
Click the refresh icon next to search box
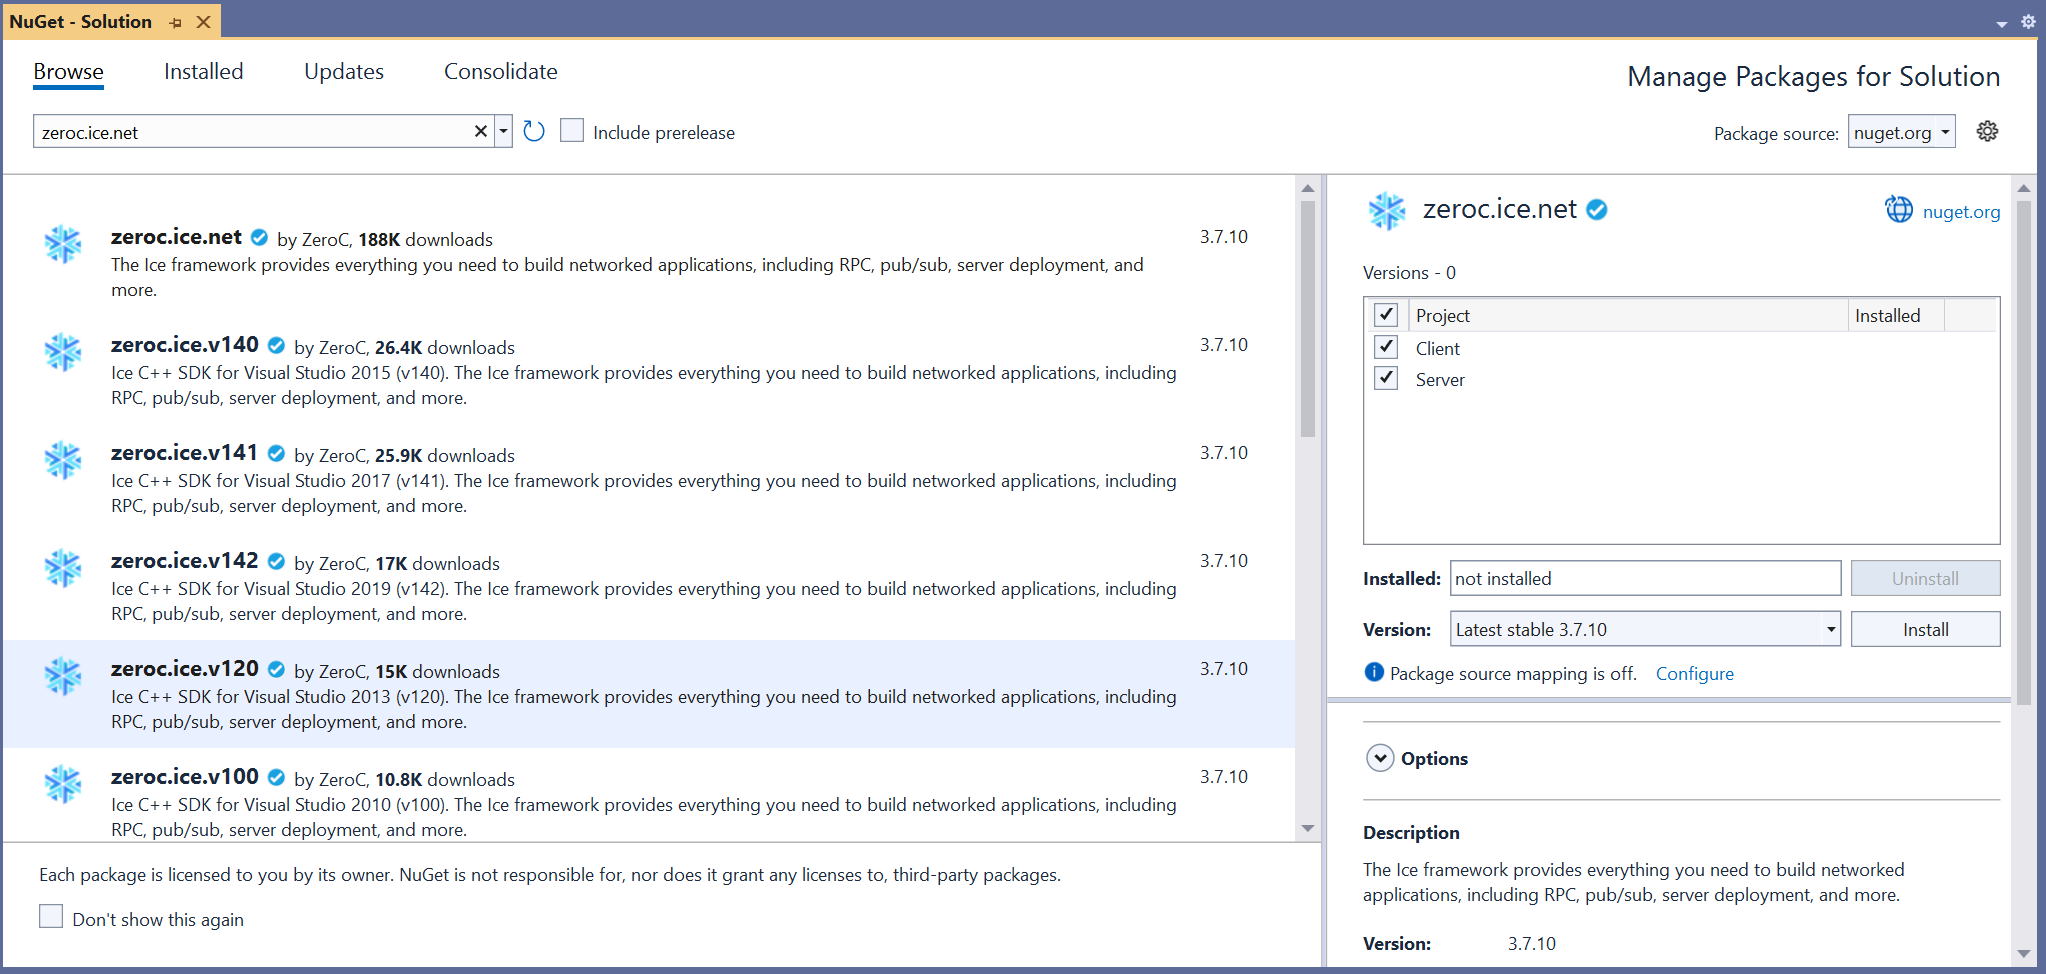coord(534,132)
